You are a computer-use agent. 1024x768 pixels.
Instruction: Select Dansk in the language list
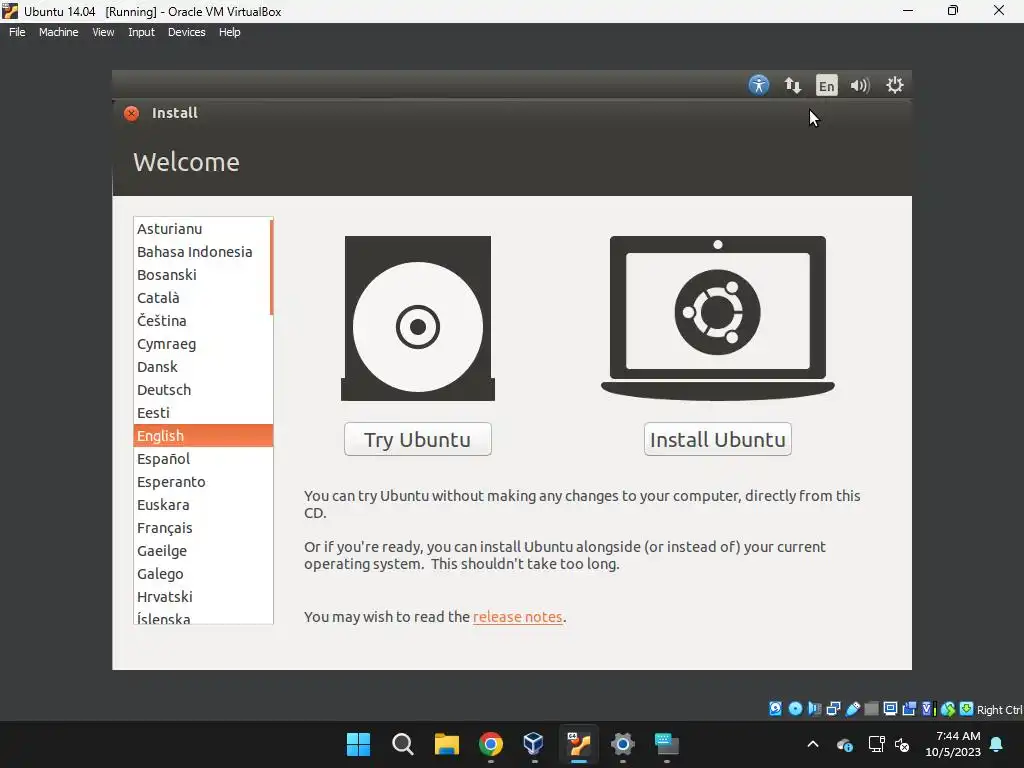(202, 367)
